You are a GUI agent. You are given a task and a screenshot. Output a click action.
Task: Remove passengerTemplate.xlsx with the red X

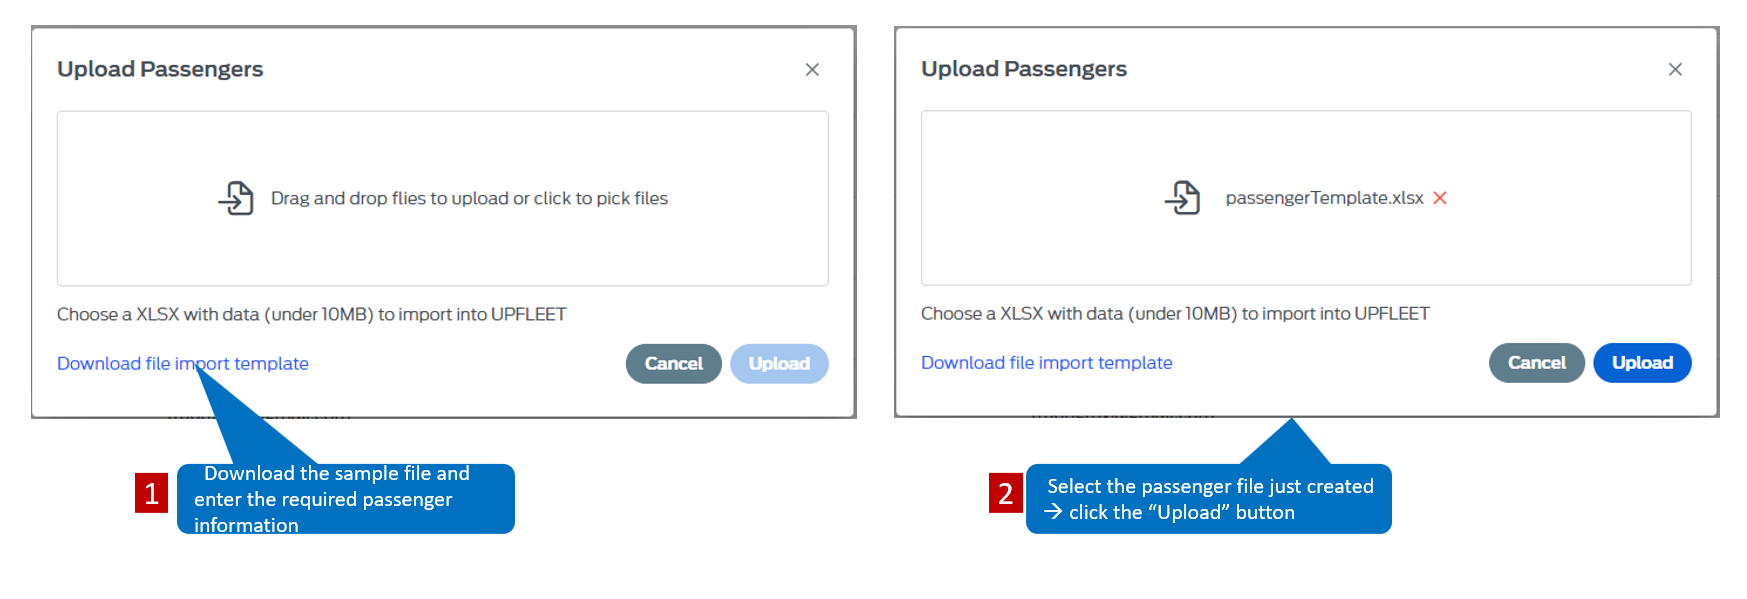[1440, 198]
